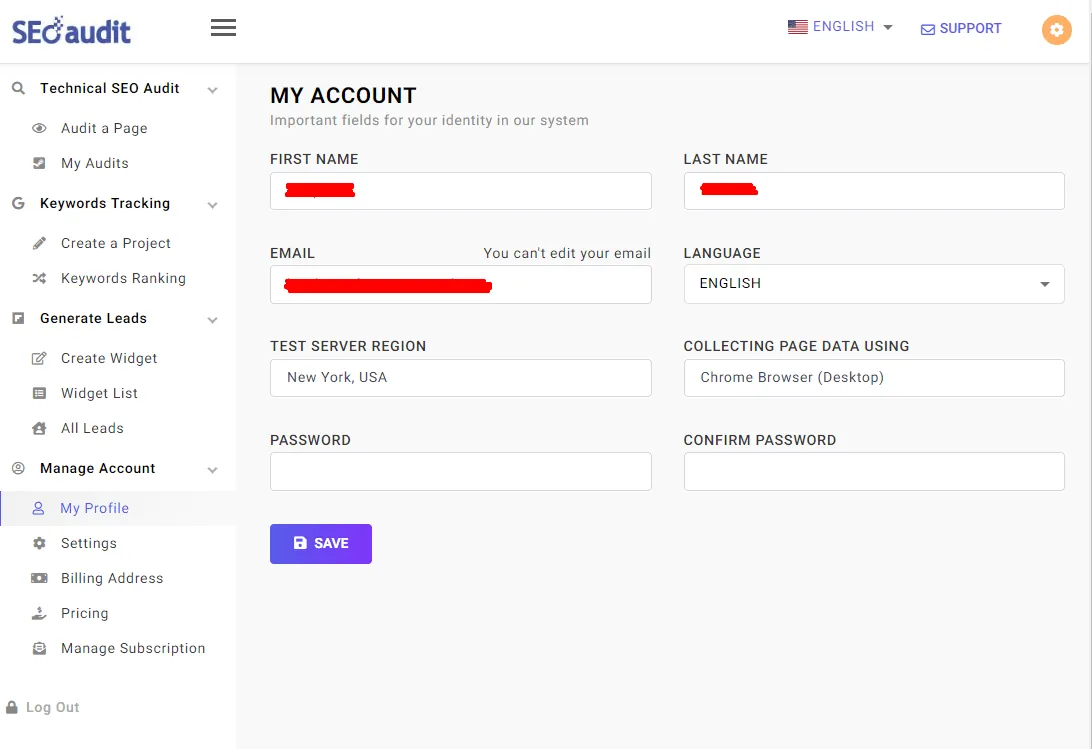The height and width of the screenshot is (749, 1092).
Task: Click the SUPPORT link
Action: pyautogui.click(x=961, y=29)
